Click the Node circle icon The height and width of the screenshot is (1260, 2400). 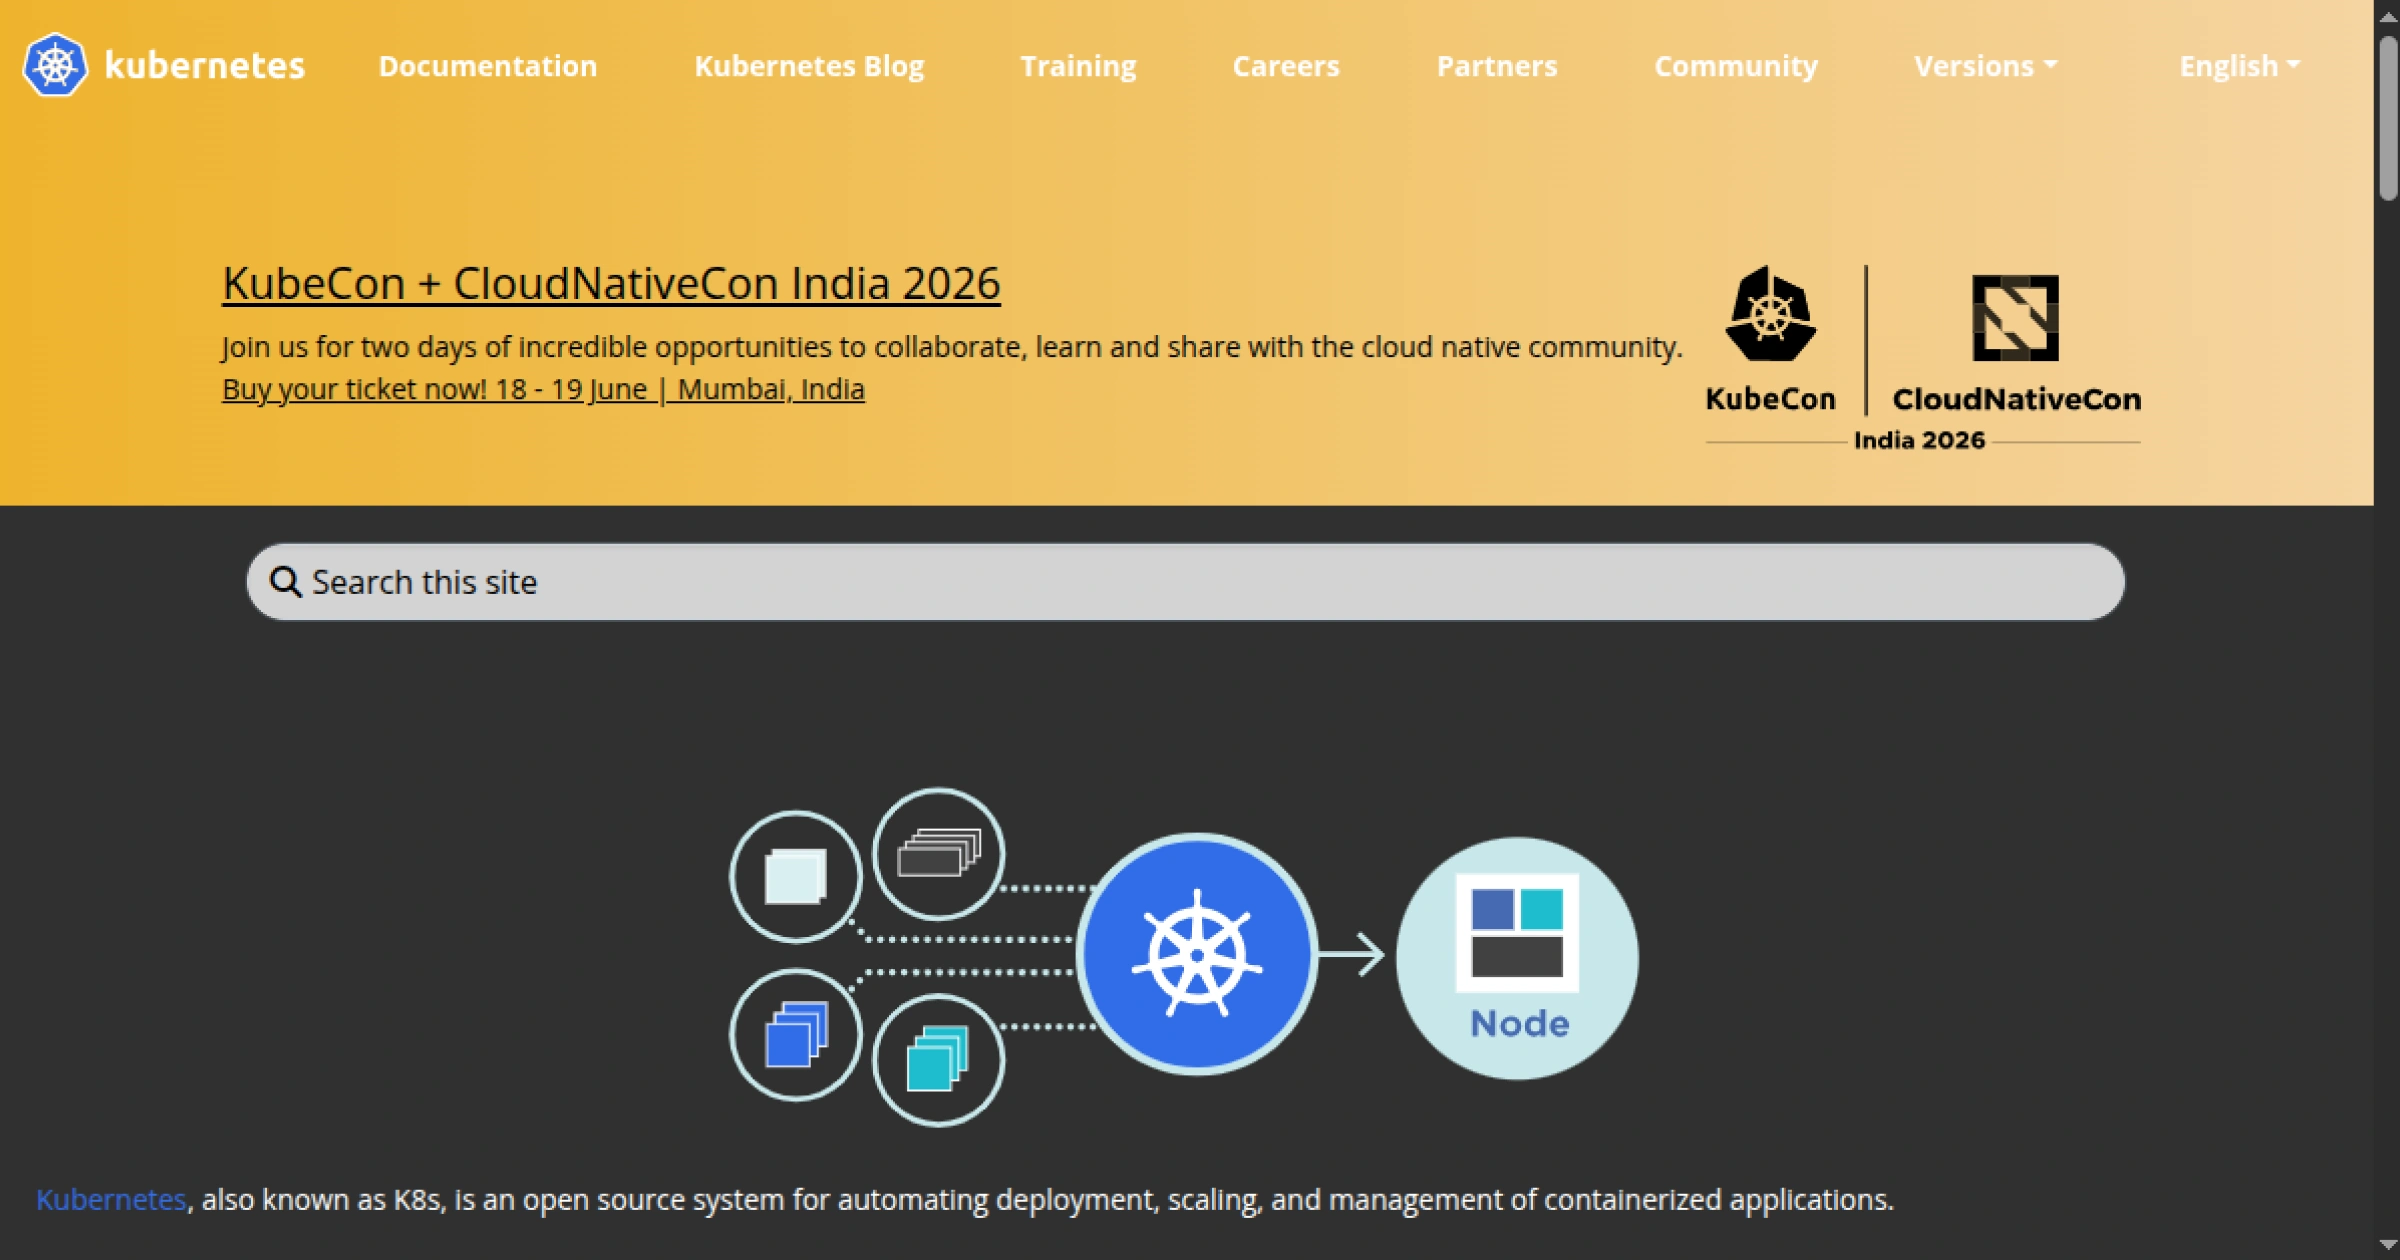[1517, 958]
